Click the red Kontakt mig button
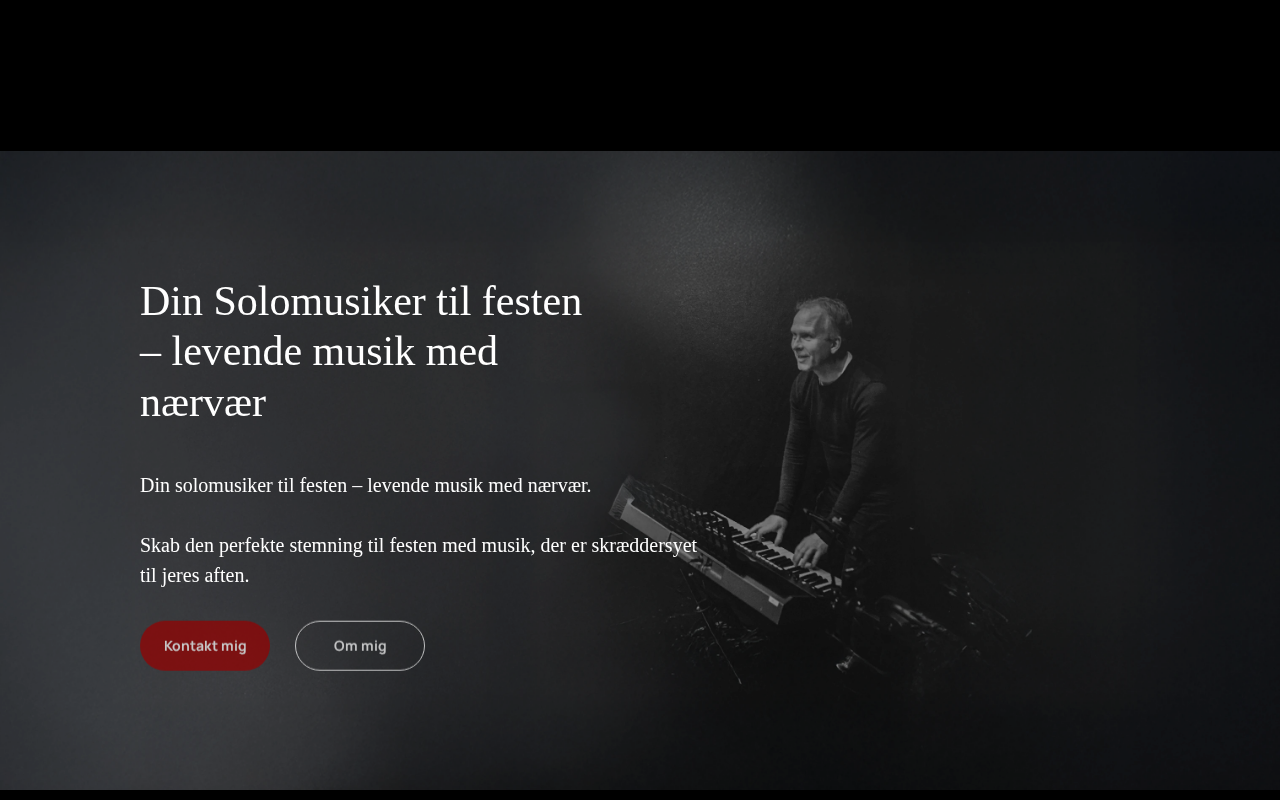 (x=205, y=646)
